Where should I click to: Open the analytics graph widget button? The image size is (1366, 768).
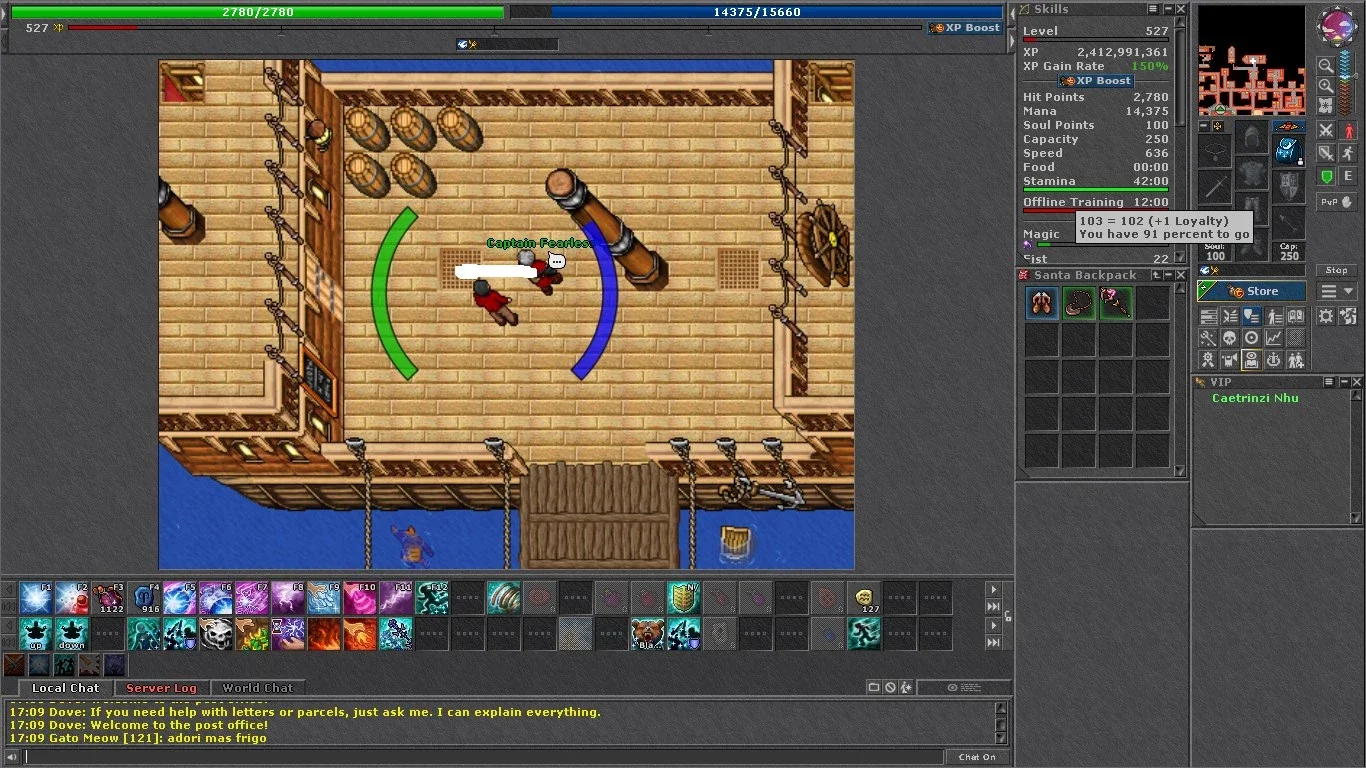tap(1274, 338)
